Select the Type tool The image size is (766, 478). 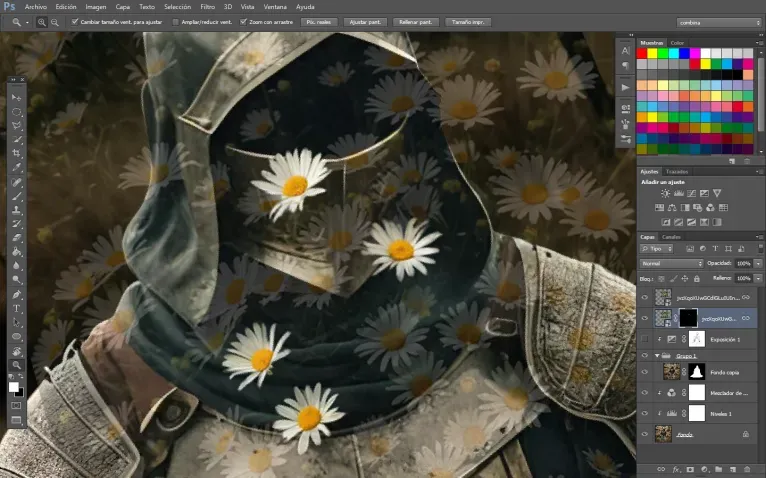point(16,308)
